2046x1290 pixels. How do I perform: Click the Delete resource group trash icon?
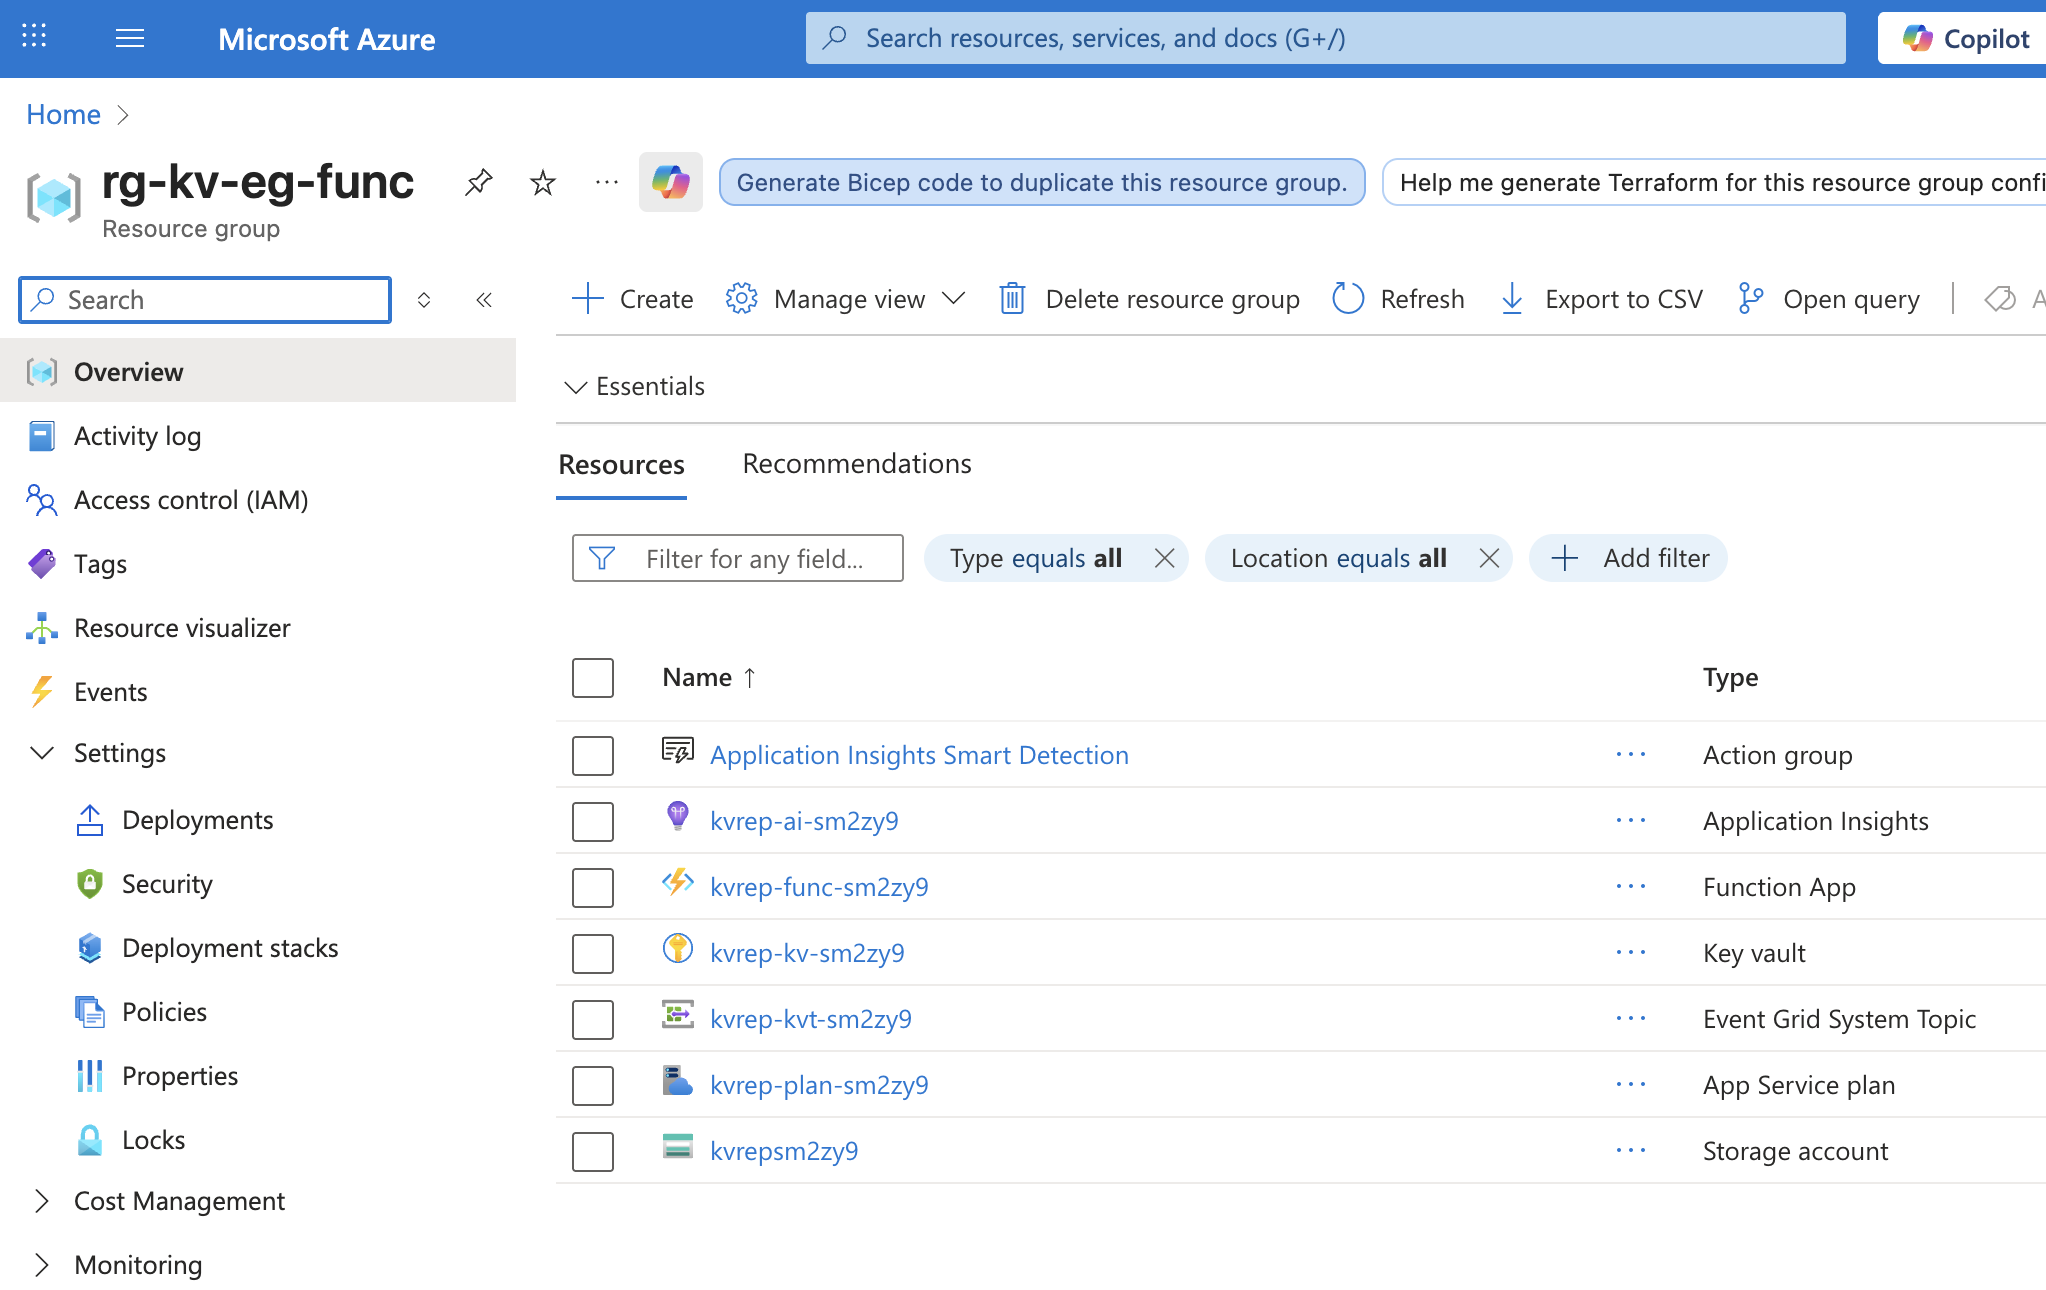[1012, 299]
